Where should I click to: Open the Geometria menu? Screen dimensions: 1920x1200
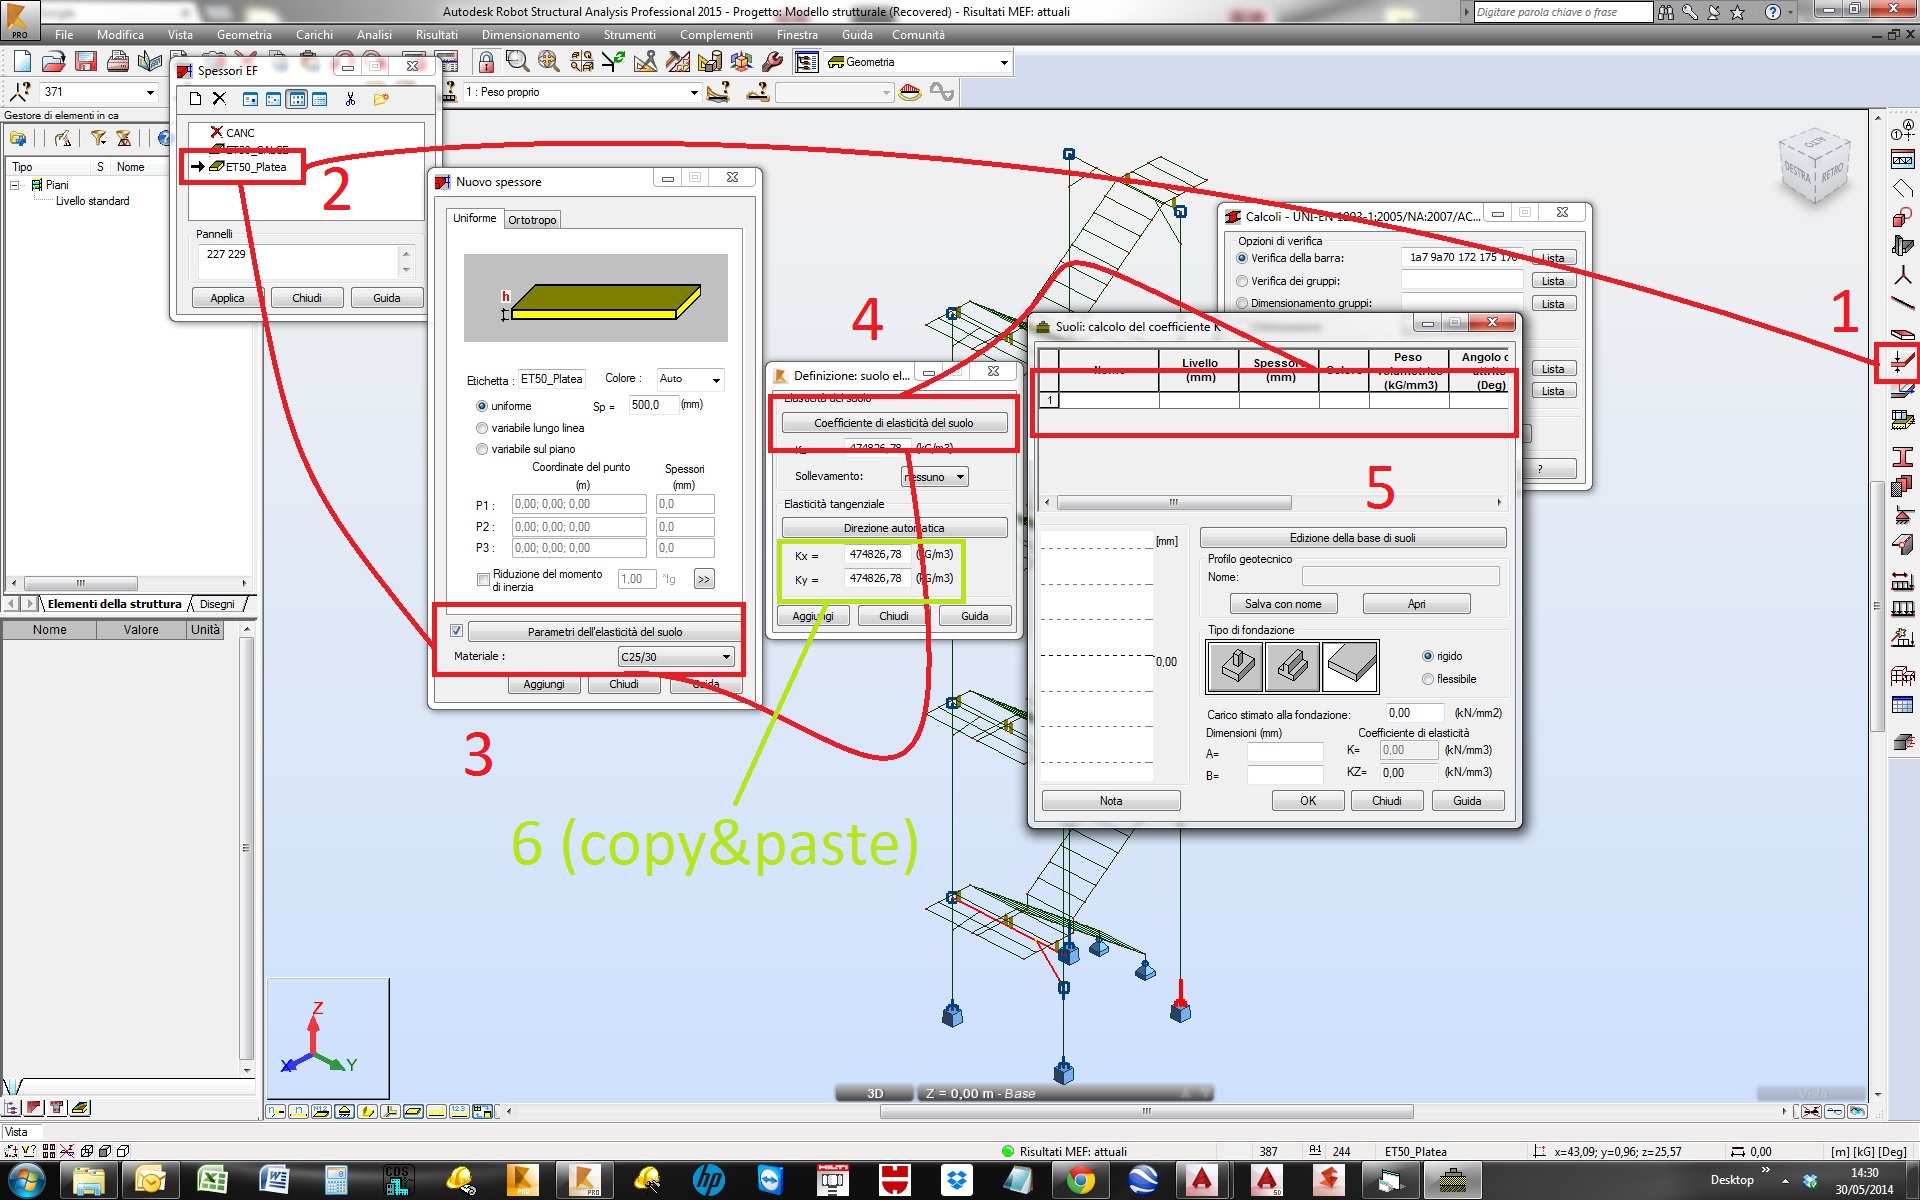point(244,35)
